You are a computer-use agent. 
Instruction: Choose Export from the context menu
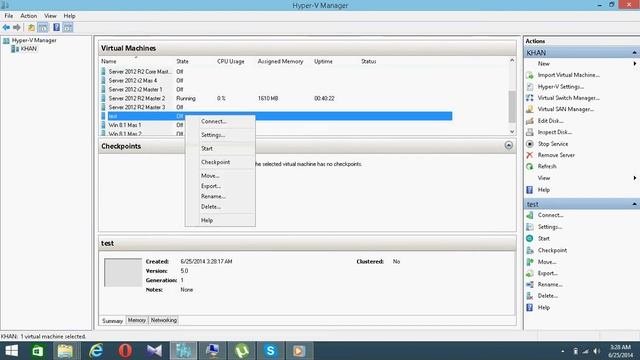[220, 186]
